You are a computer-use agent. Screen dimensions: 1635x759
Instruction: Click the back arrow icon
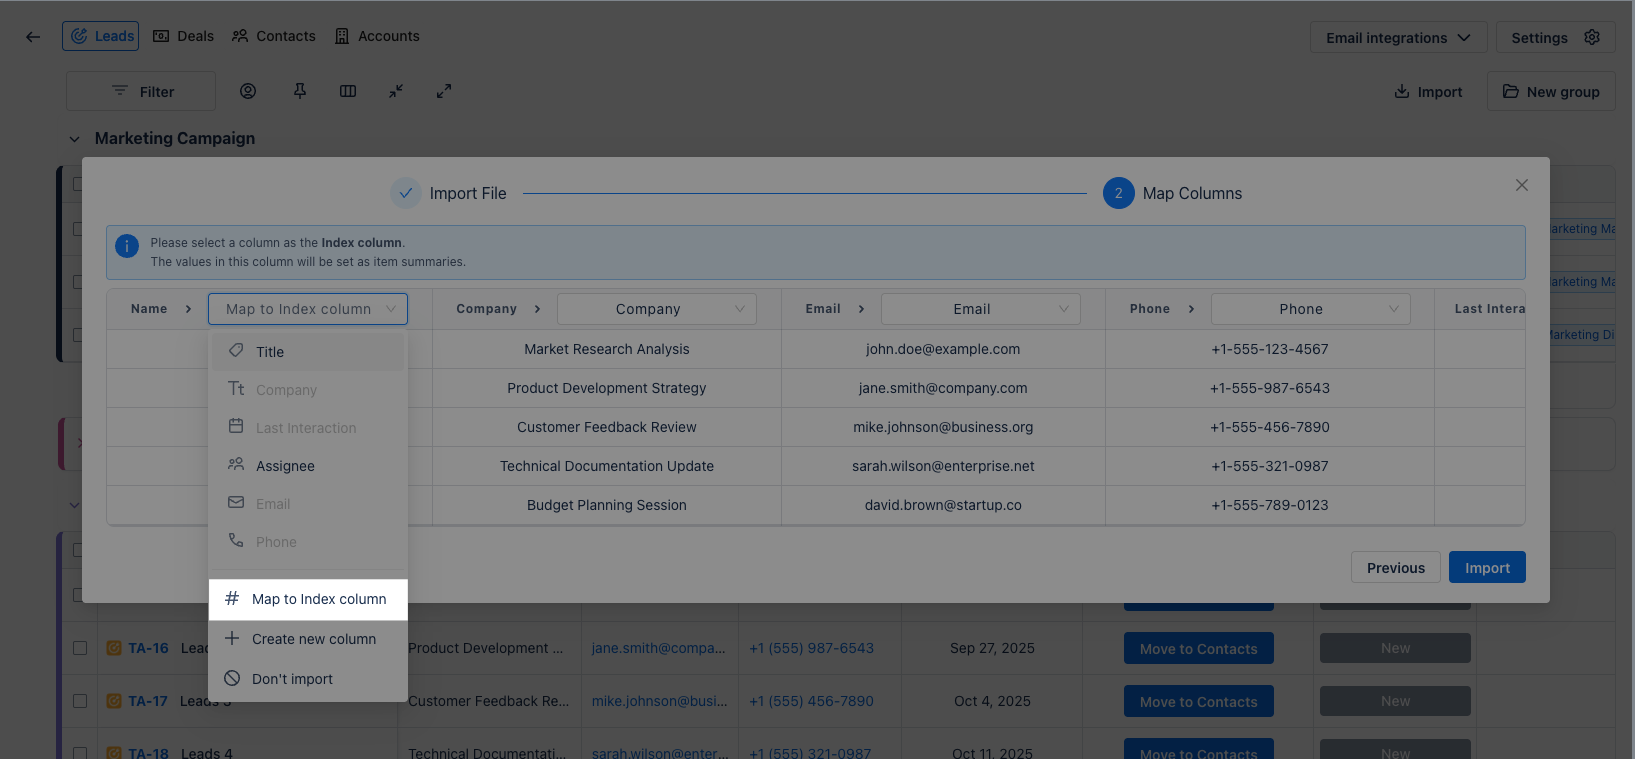coord(33,37)
